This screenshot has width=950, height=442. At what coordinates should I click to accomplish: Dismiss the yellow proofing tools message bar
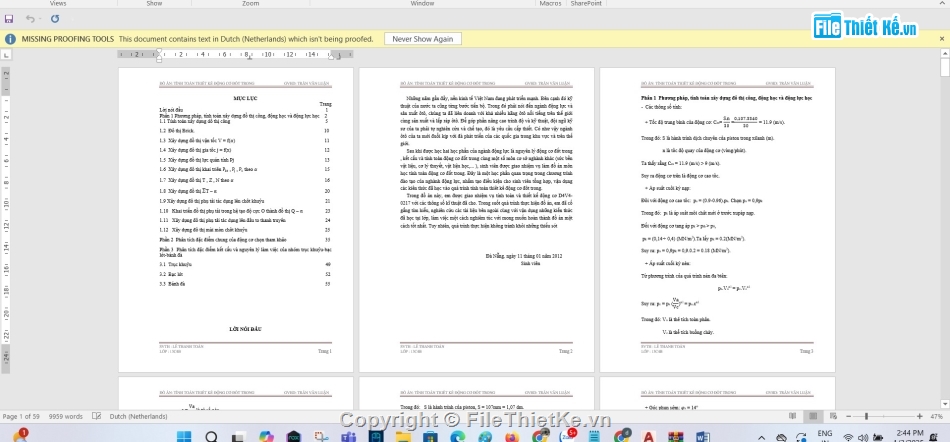click(942, 39)
